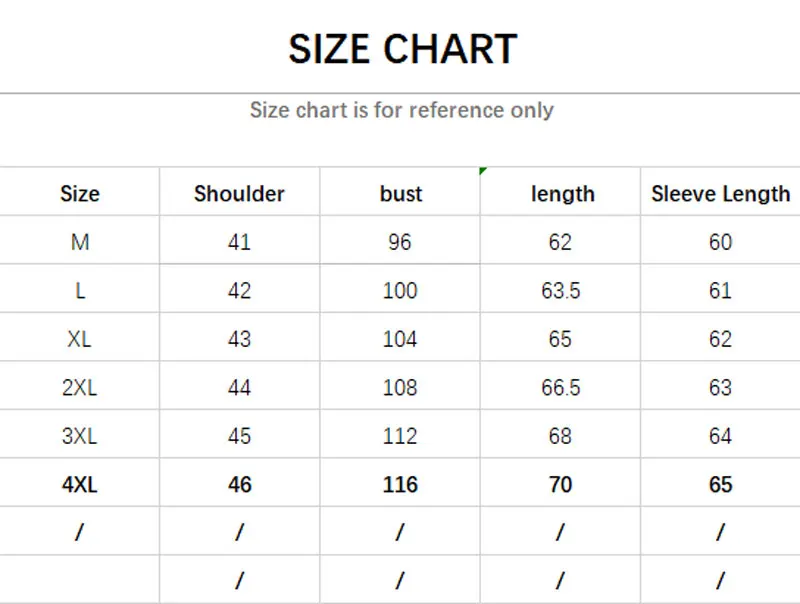Screen dimensions: 800x604
Task: Select the bust value 112 cell
Action: point(400,436)
